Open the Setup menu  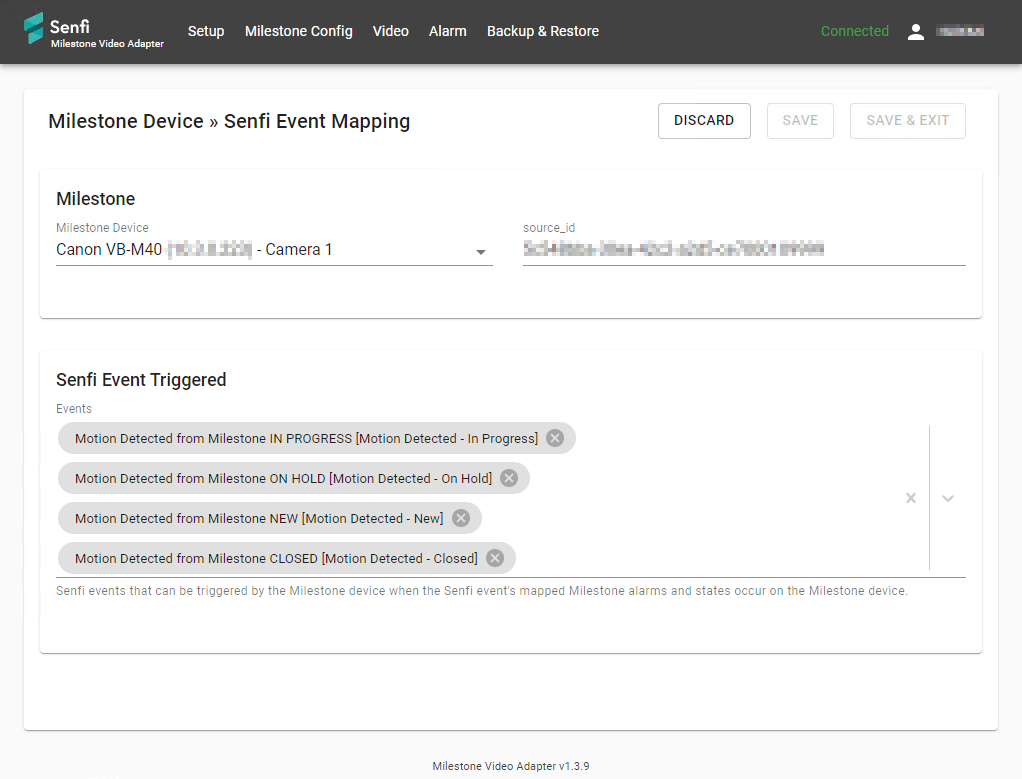(x=206, y=31)
